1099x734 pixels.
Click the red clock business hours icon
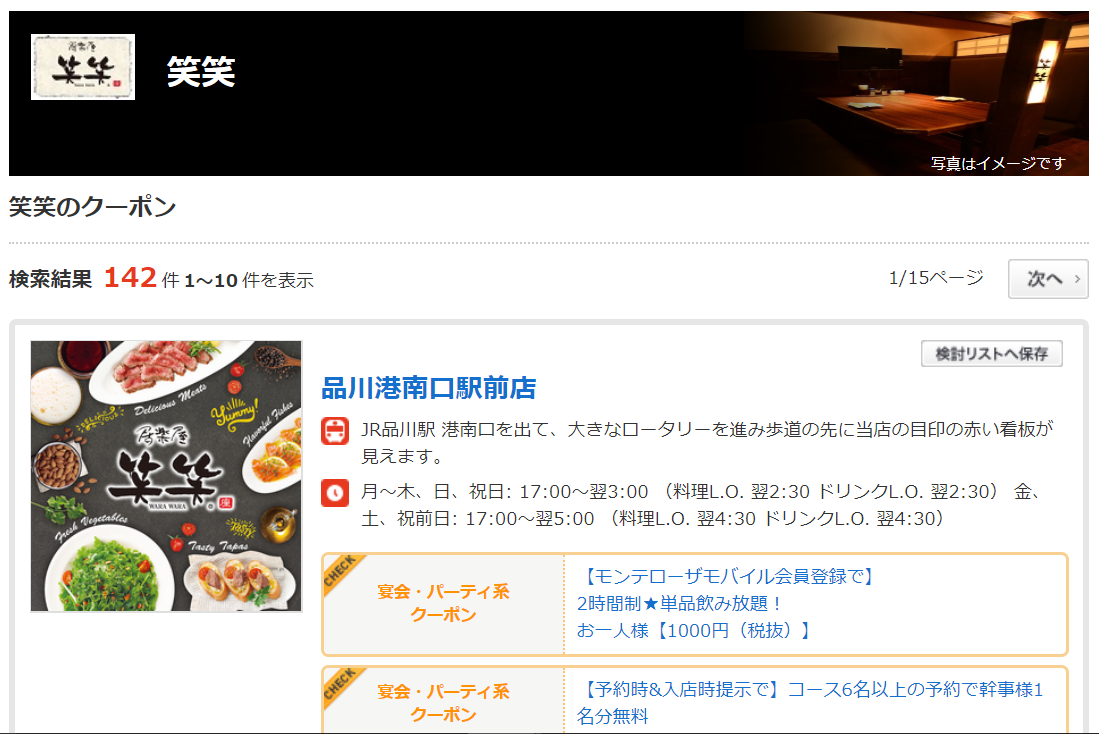click(x=335, y=493)
